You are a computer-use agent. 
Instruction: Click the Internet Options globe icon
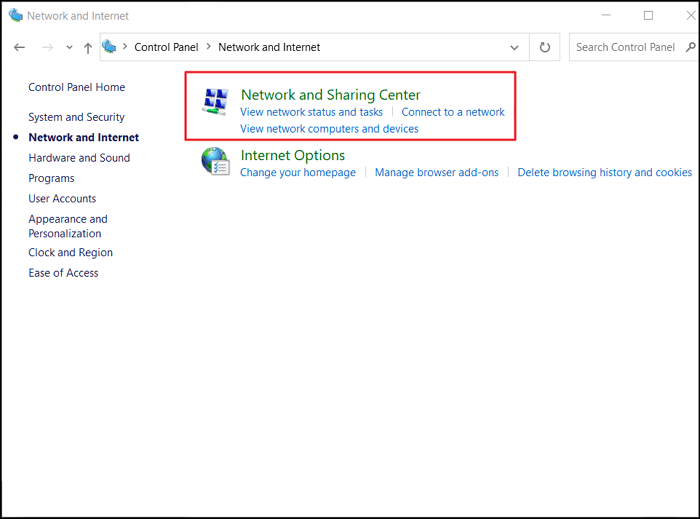215,161
